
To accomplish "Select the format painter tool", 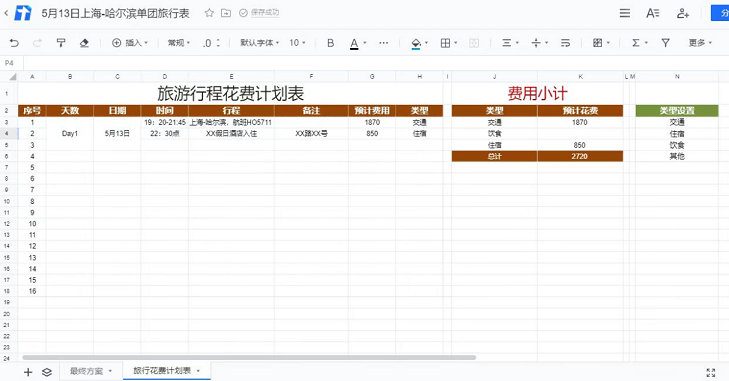I will point(61,43).
